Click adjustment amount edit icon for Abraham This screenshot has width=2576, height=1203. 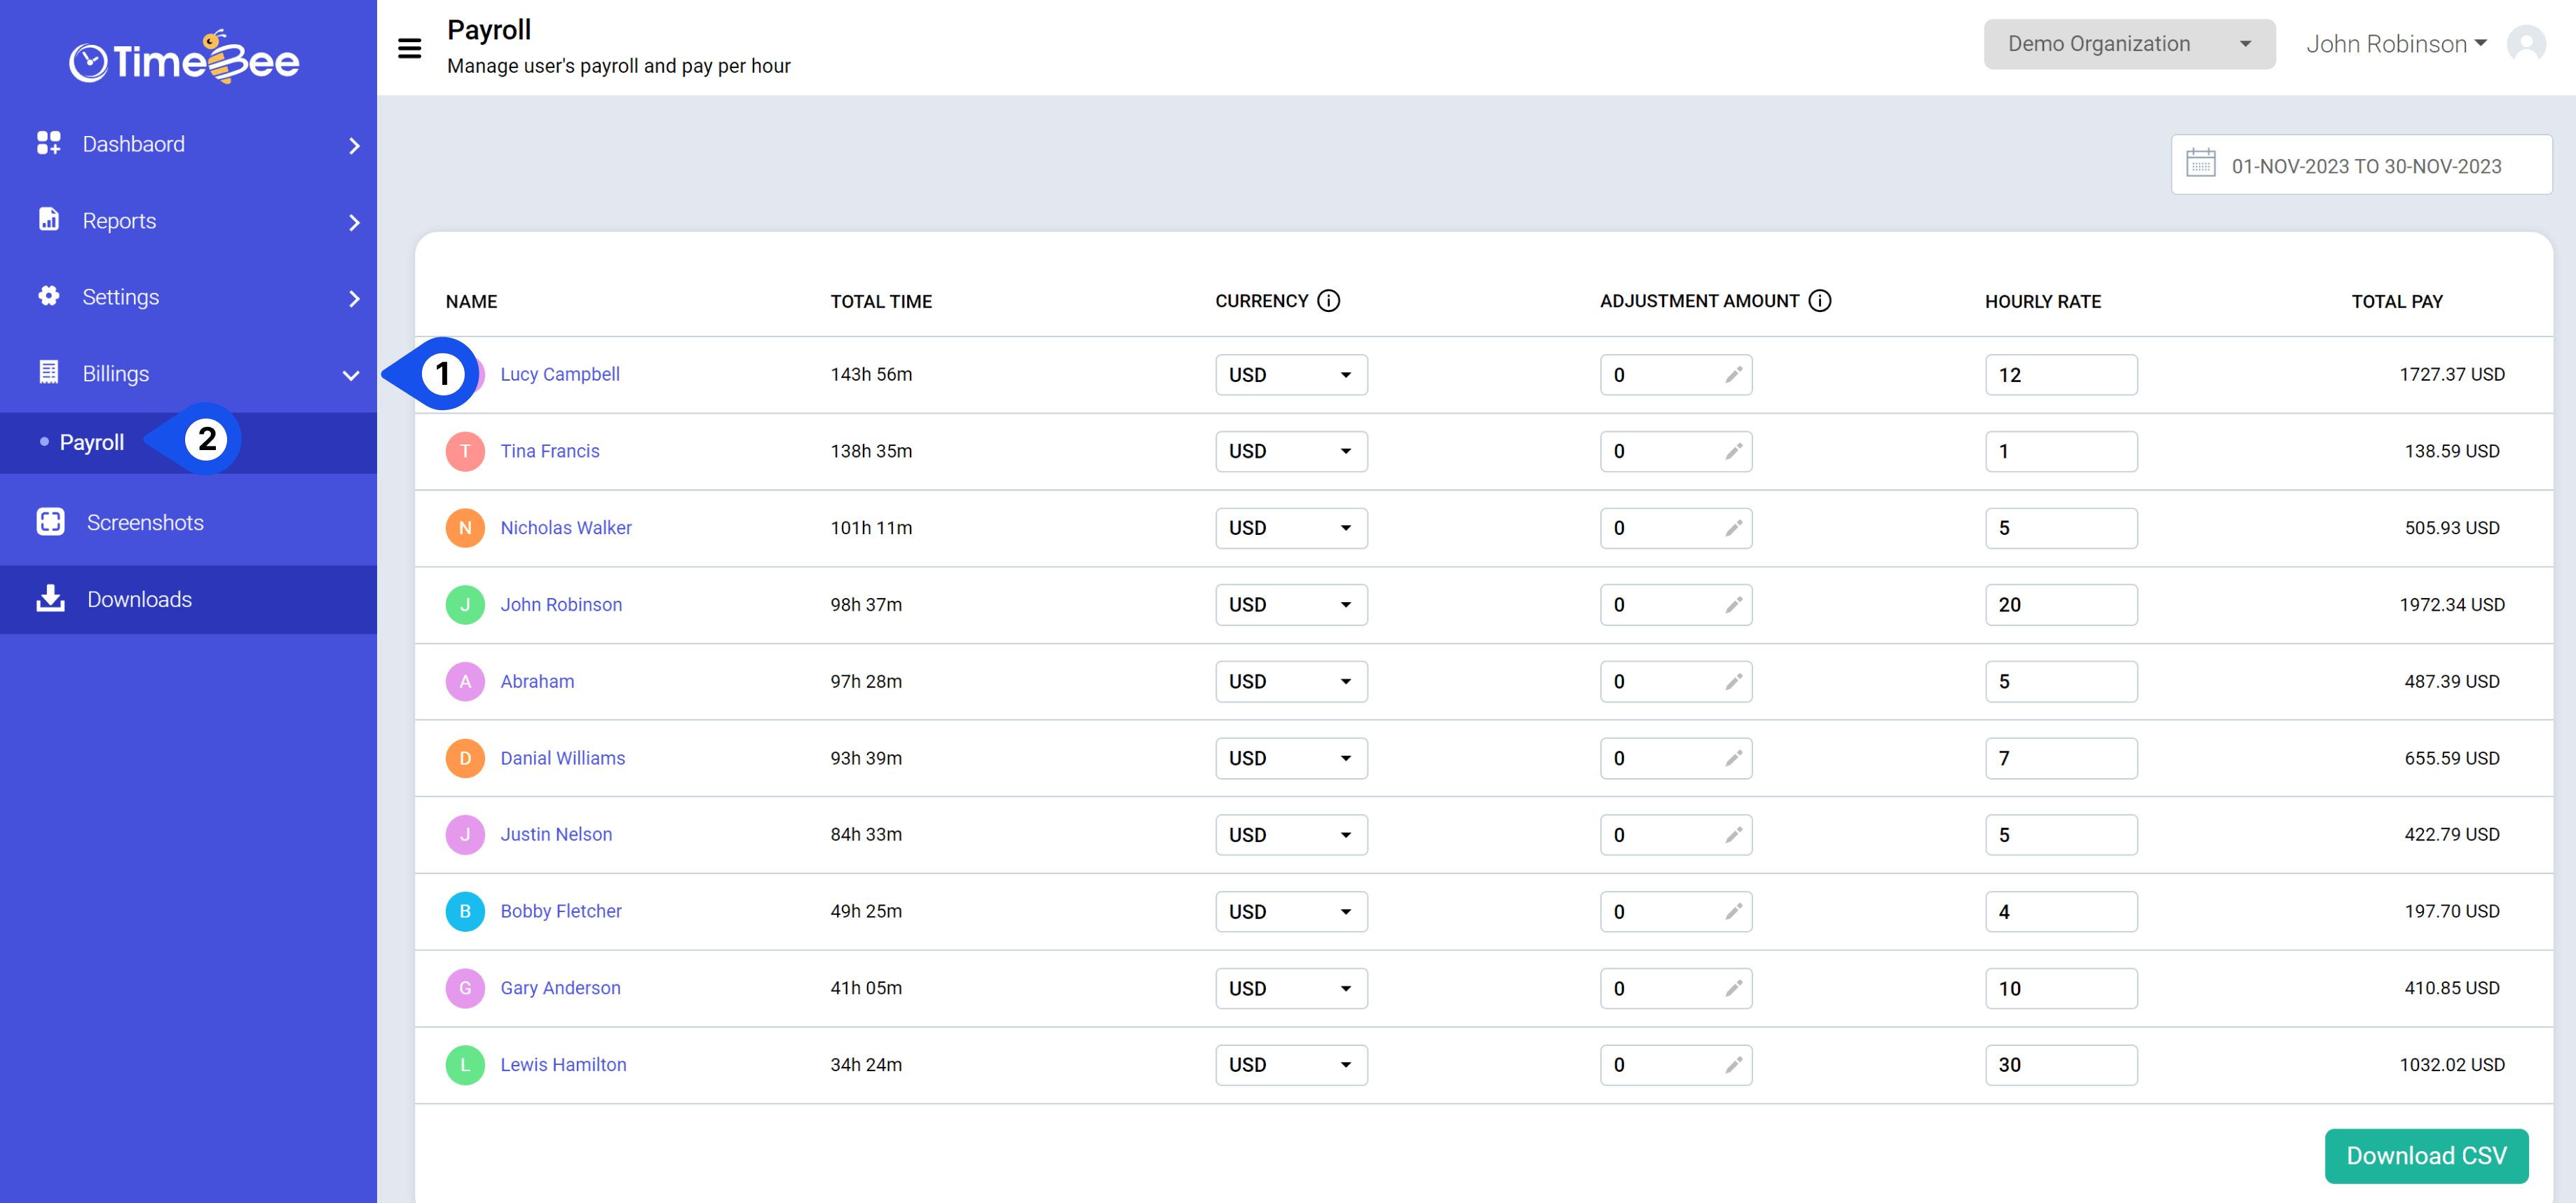coord(1735,681)
